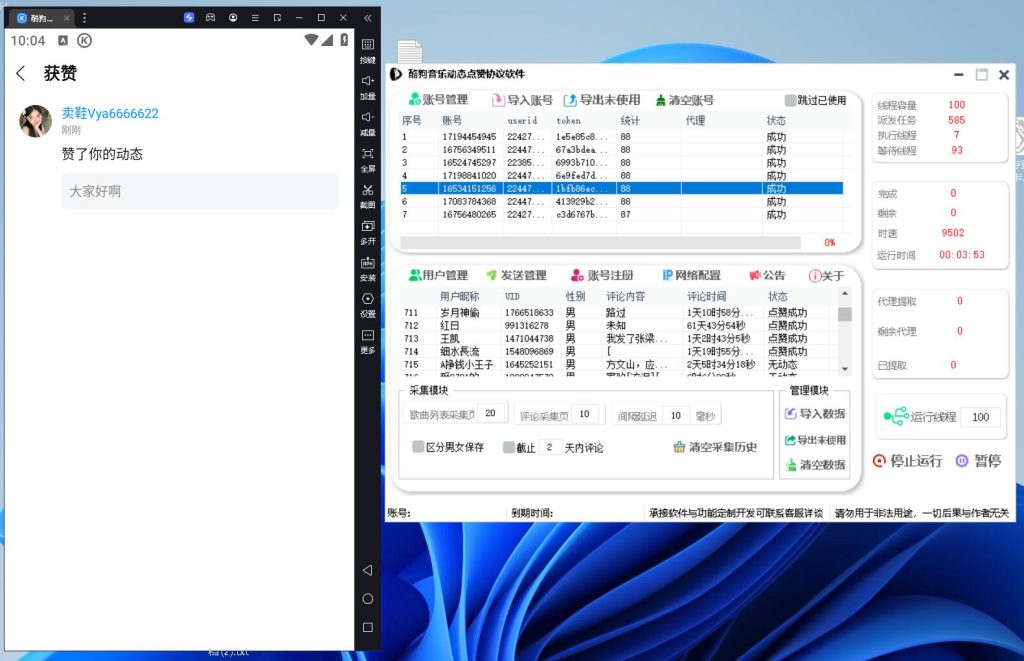Open the keyboard mapping (按键) icon

(x=367, y=45)
